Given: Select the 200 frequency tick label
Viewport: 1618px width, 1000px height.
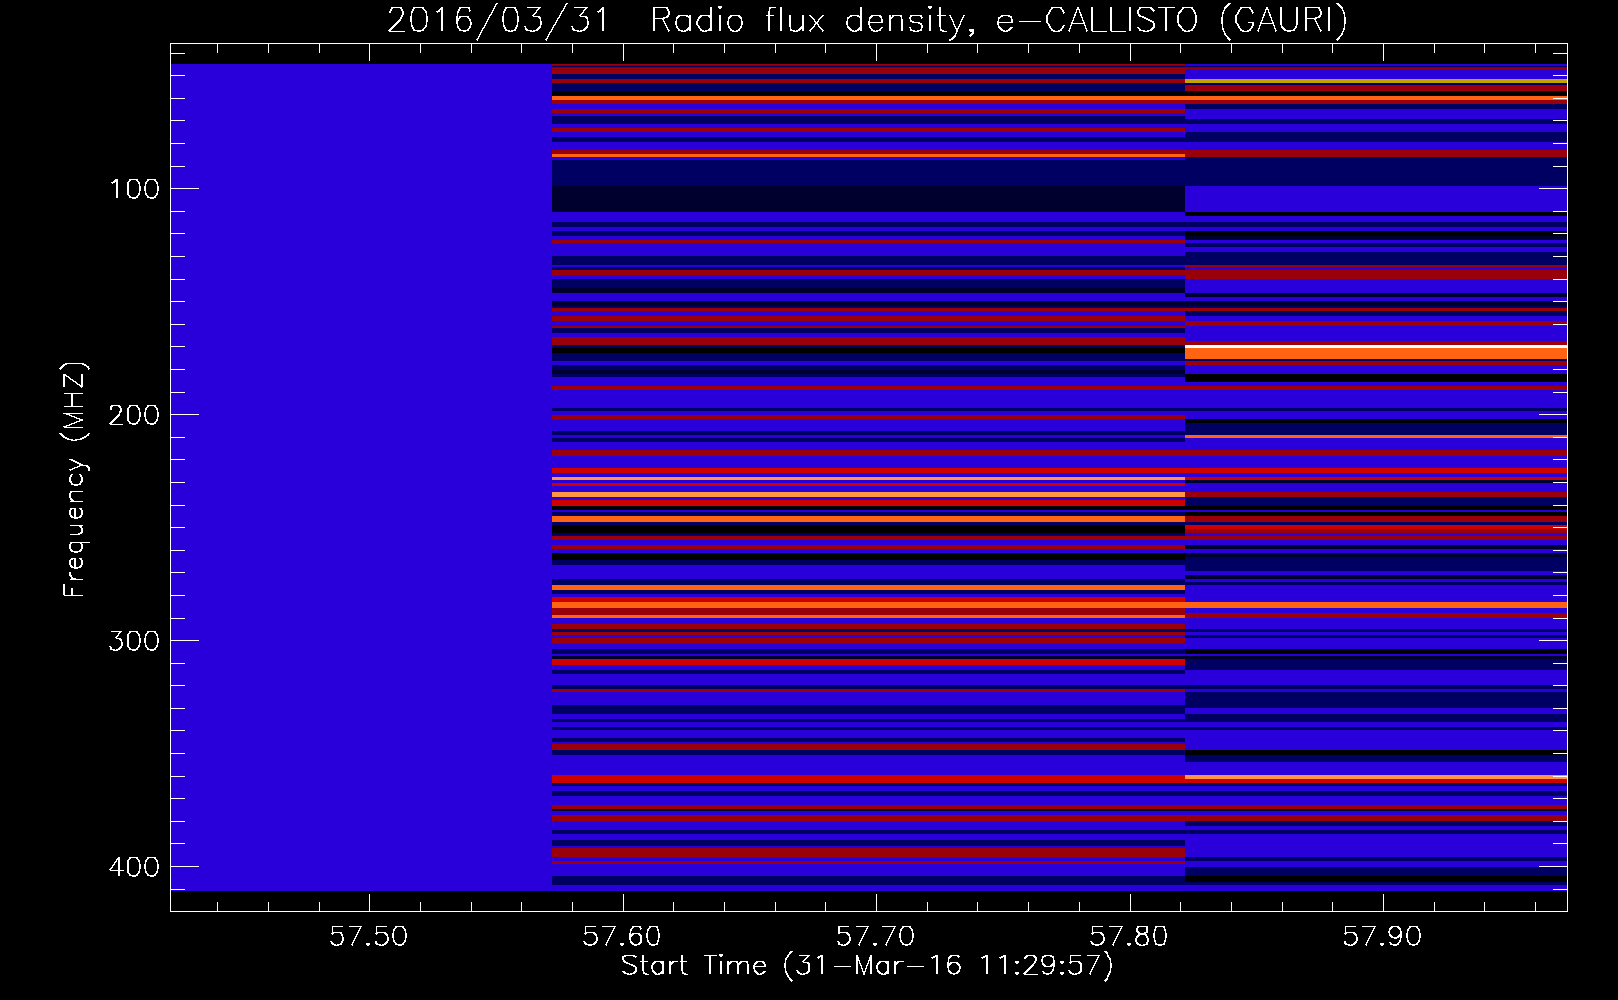Looking at the screenshot, I should 134,415.
